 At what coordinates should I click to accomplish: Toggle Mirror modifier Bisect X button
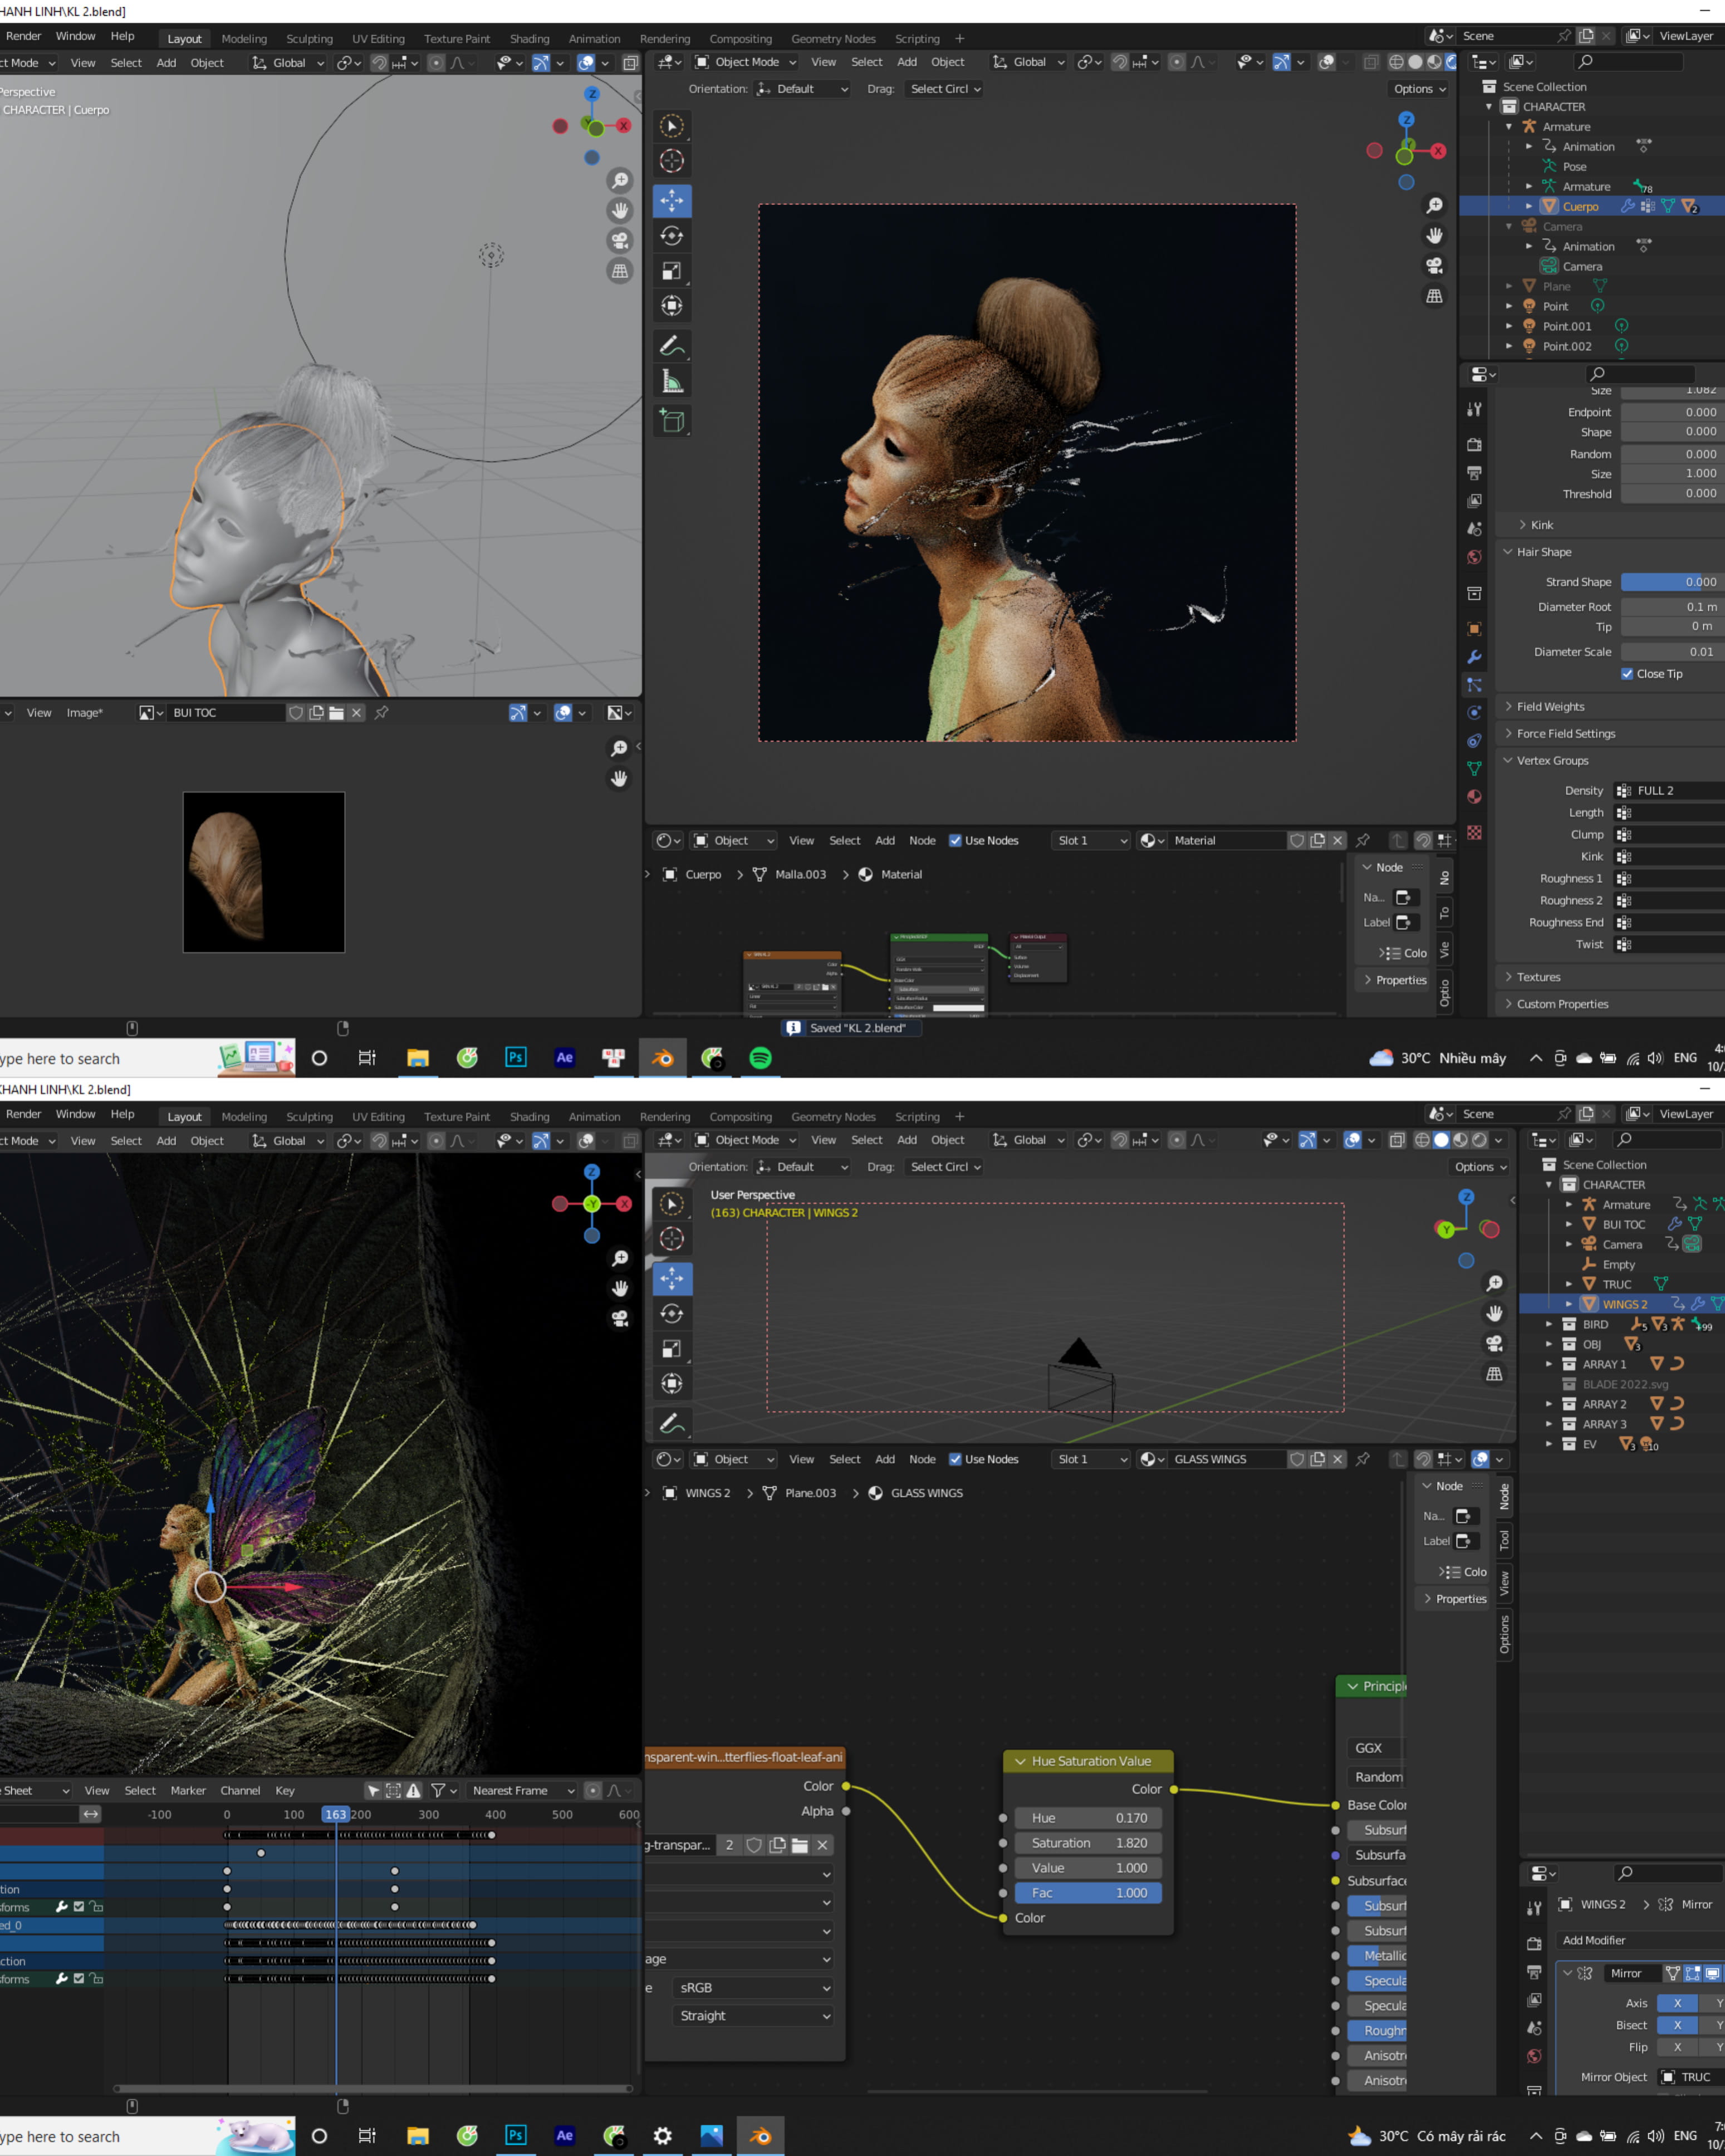click(1677, 2025)
